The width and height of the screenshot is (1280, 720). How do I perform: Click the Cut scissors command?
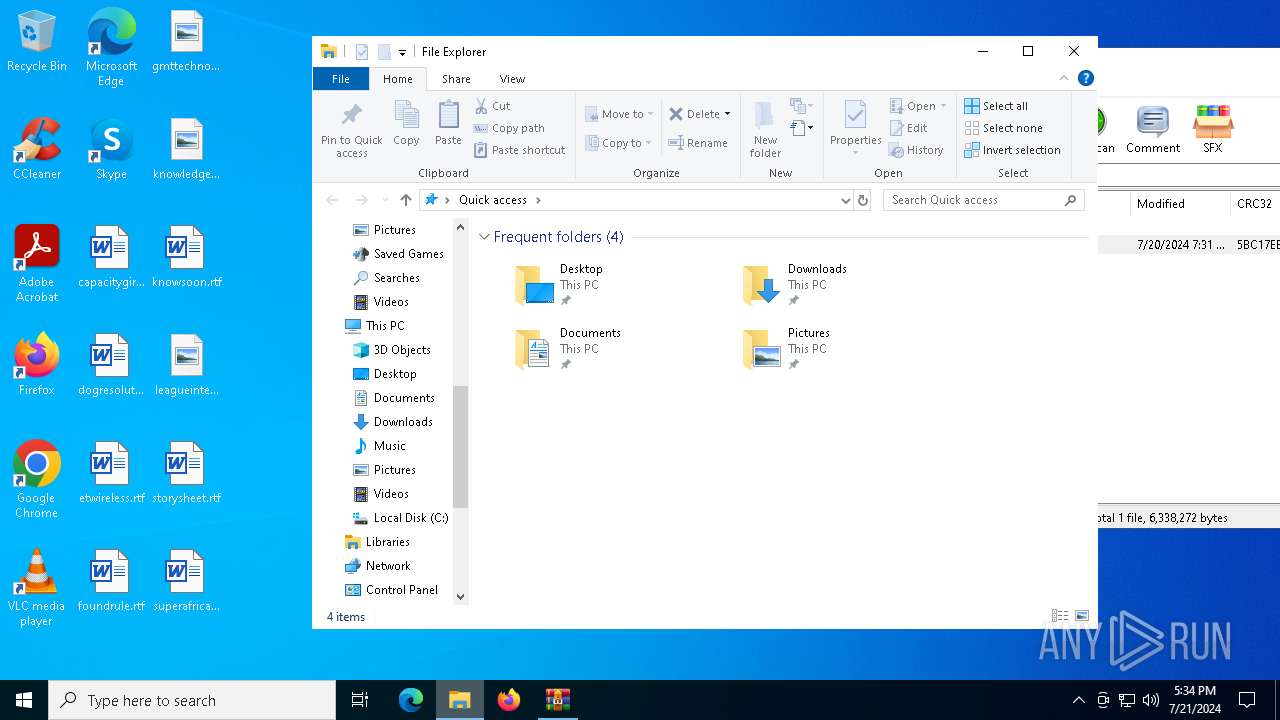click(x=492, y=106)
